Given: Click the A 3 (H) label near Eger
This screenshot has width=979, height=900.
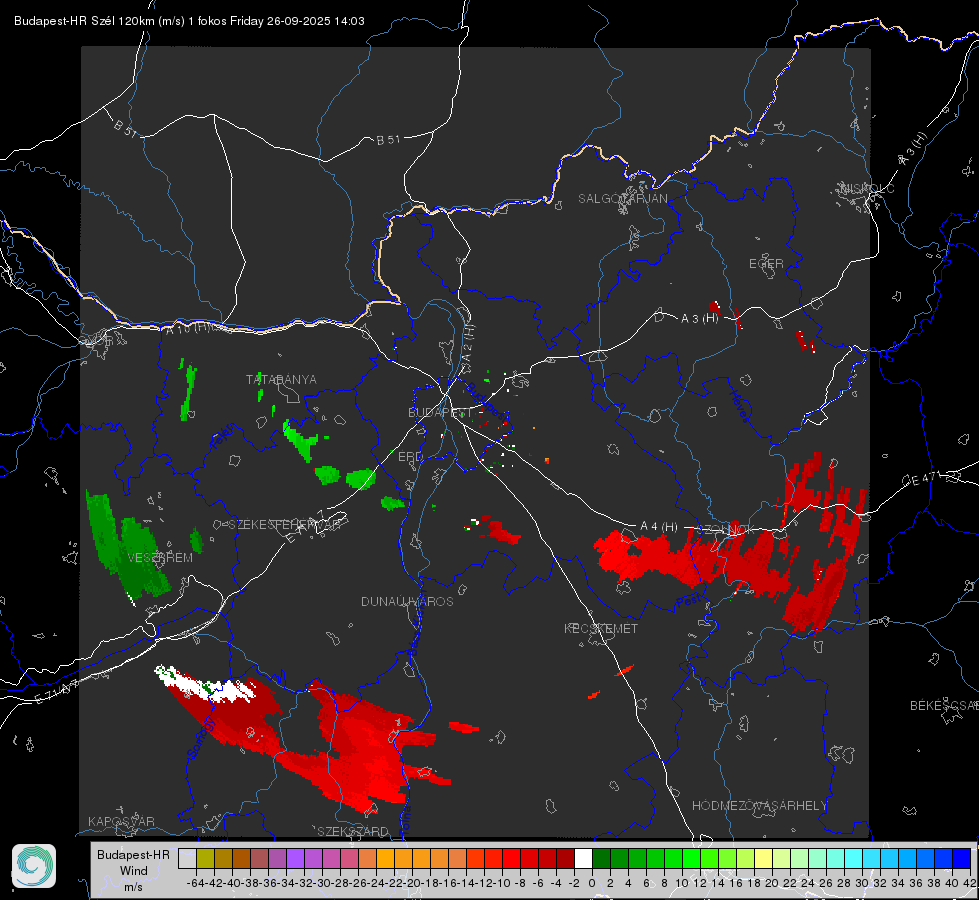Looking at the screenshot, I should click(x=699, y=319).
